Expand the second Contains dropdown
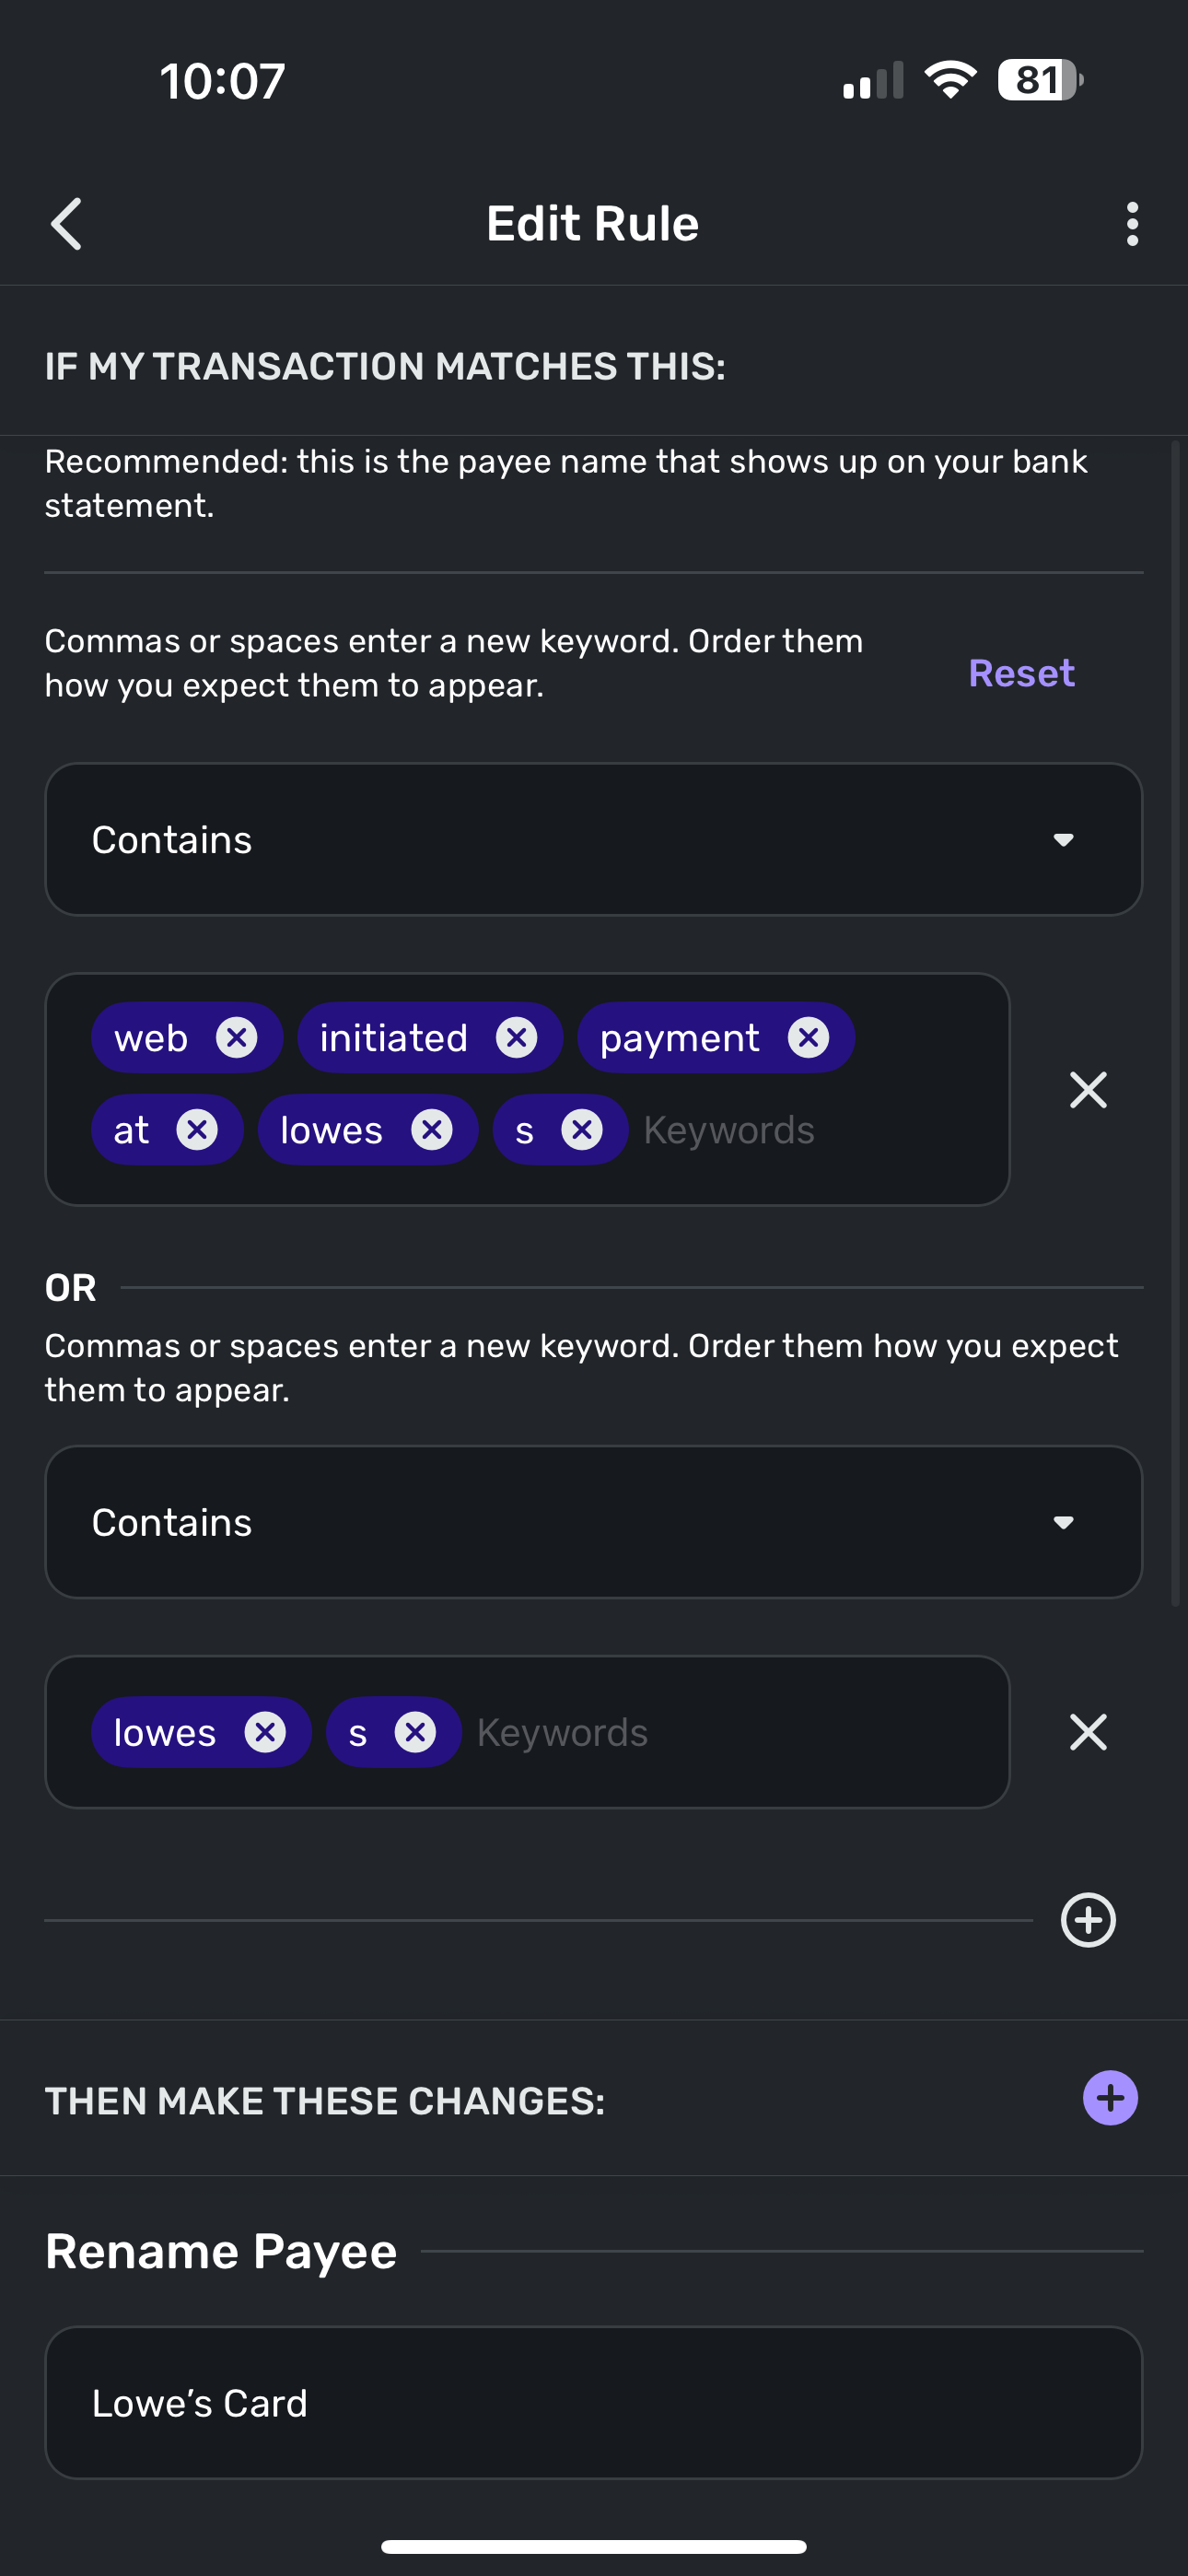 (594, 1522)
